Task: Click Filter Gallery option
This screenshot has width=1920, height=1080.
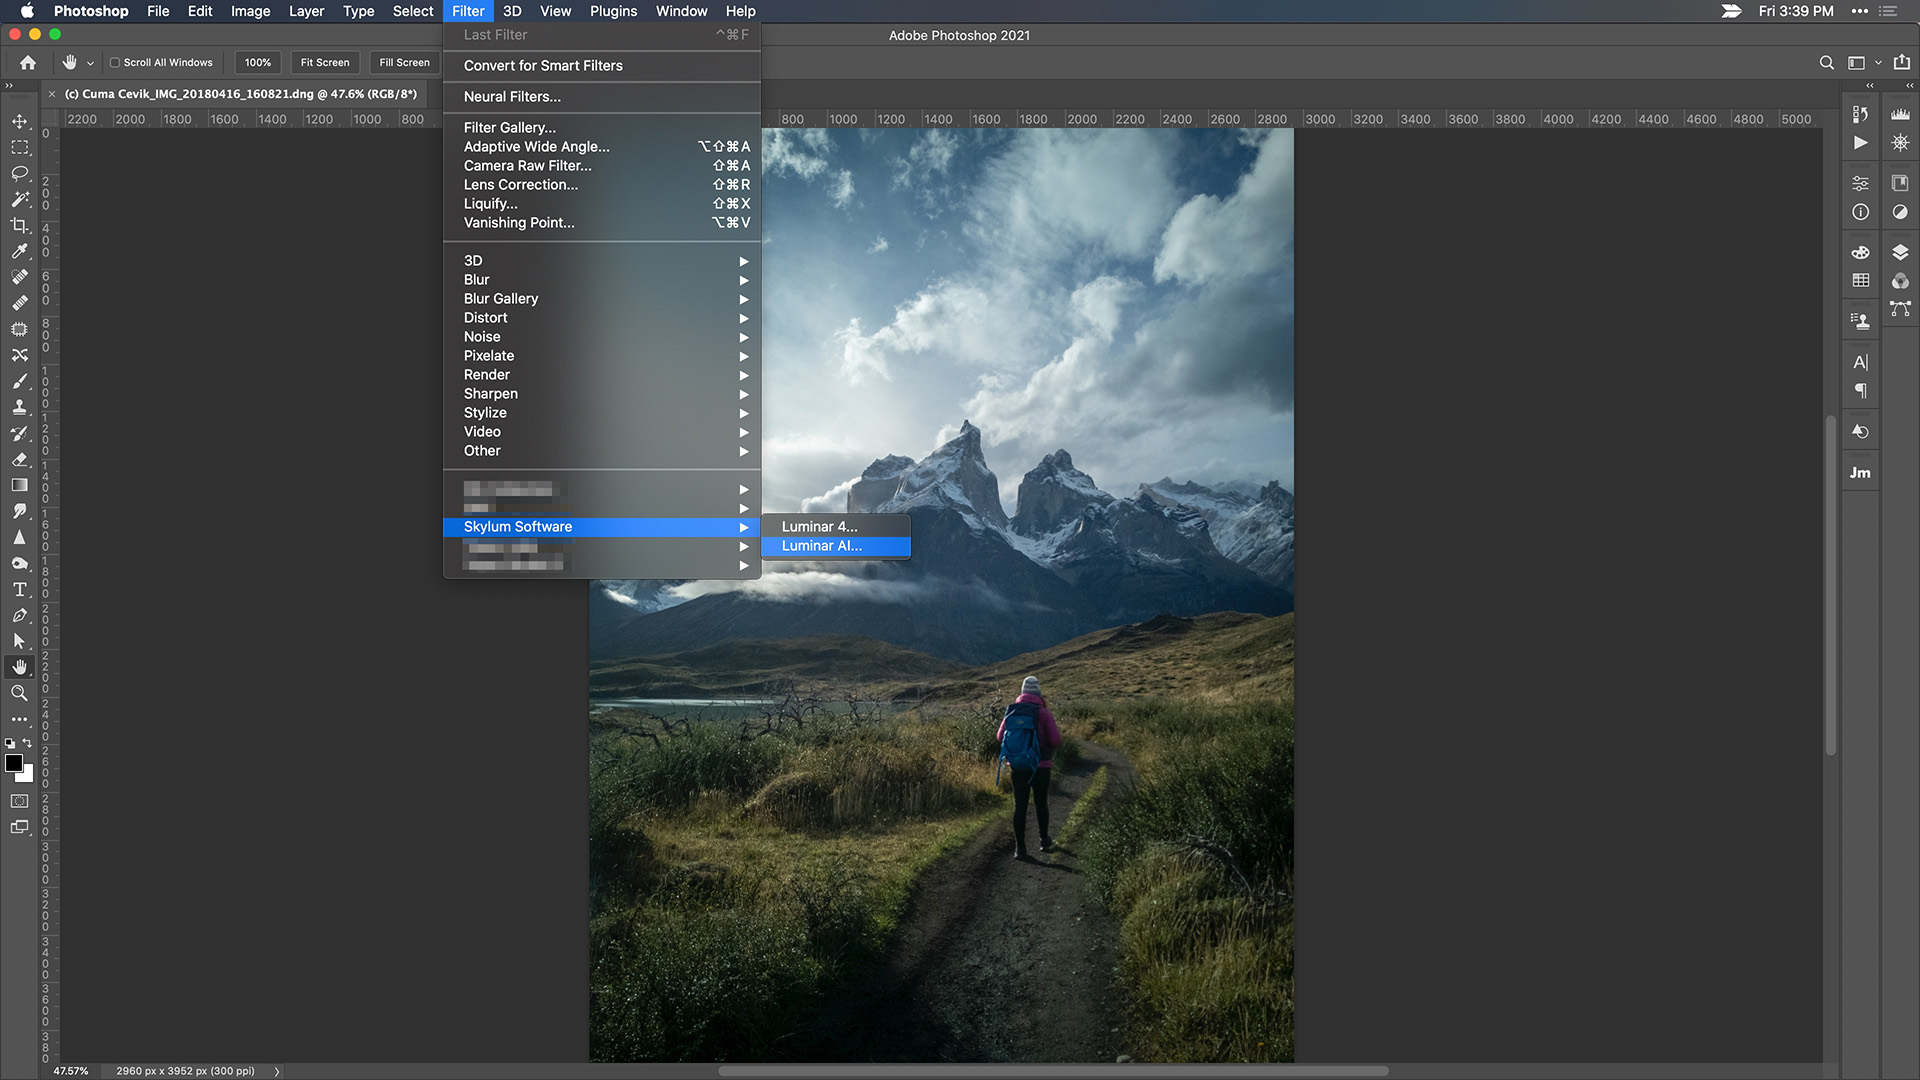Action: [510, 127]
